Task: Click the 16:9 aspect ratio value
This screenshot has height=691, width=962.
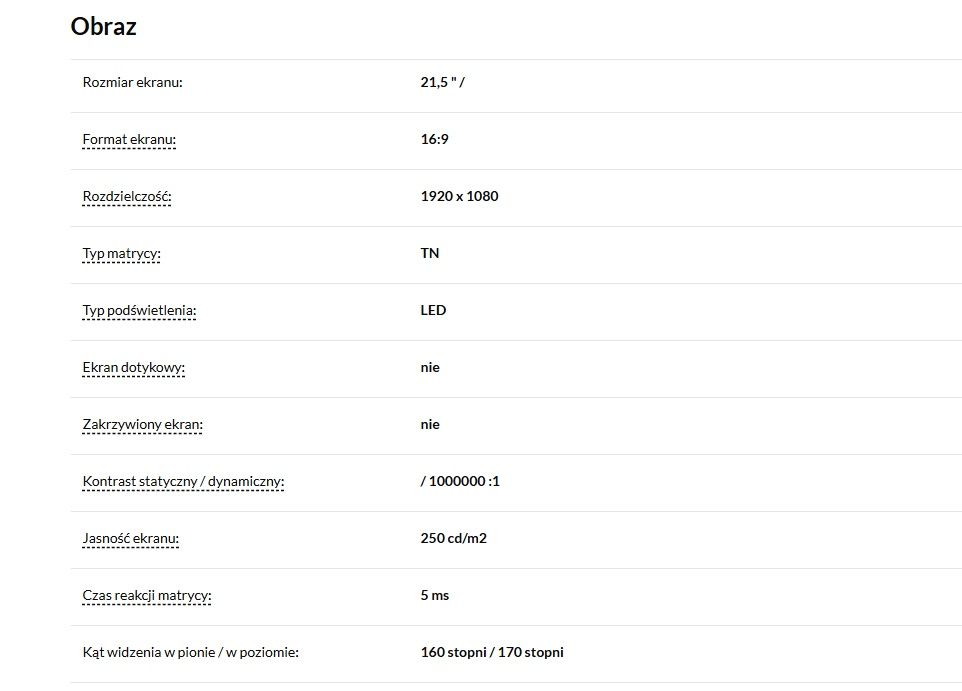Action: [x=434, y=139]
